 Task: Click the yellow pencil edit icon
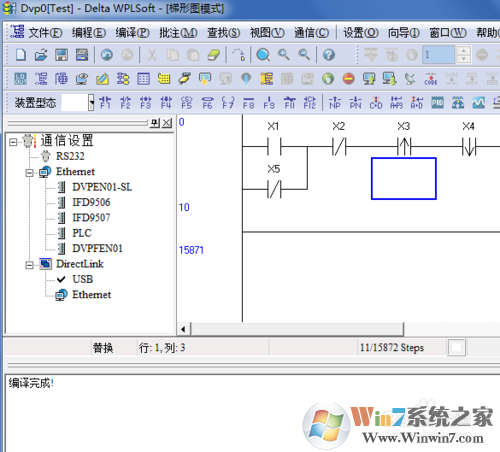(102, 79)
